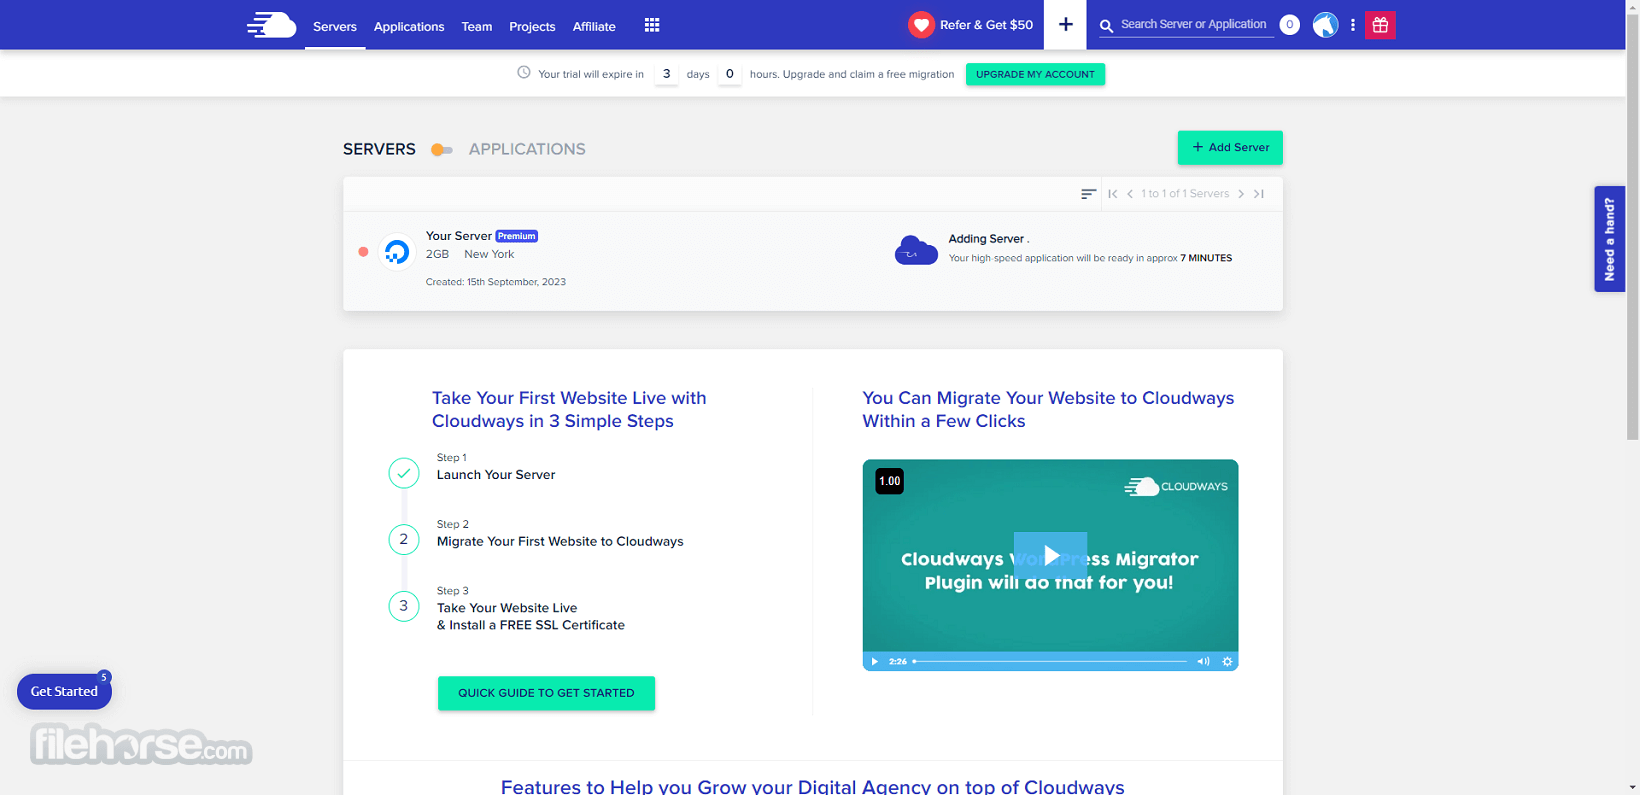Click the page vertical scrollbar
This screenshot has height=795, width=1640.
pos(1632,227)
